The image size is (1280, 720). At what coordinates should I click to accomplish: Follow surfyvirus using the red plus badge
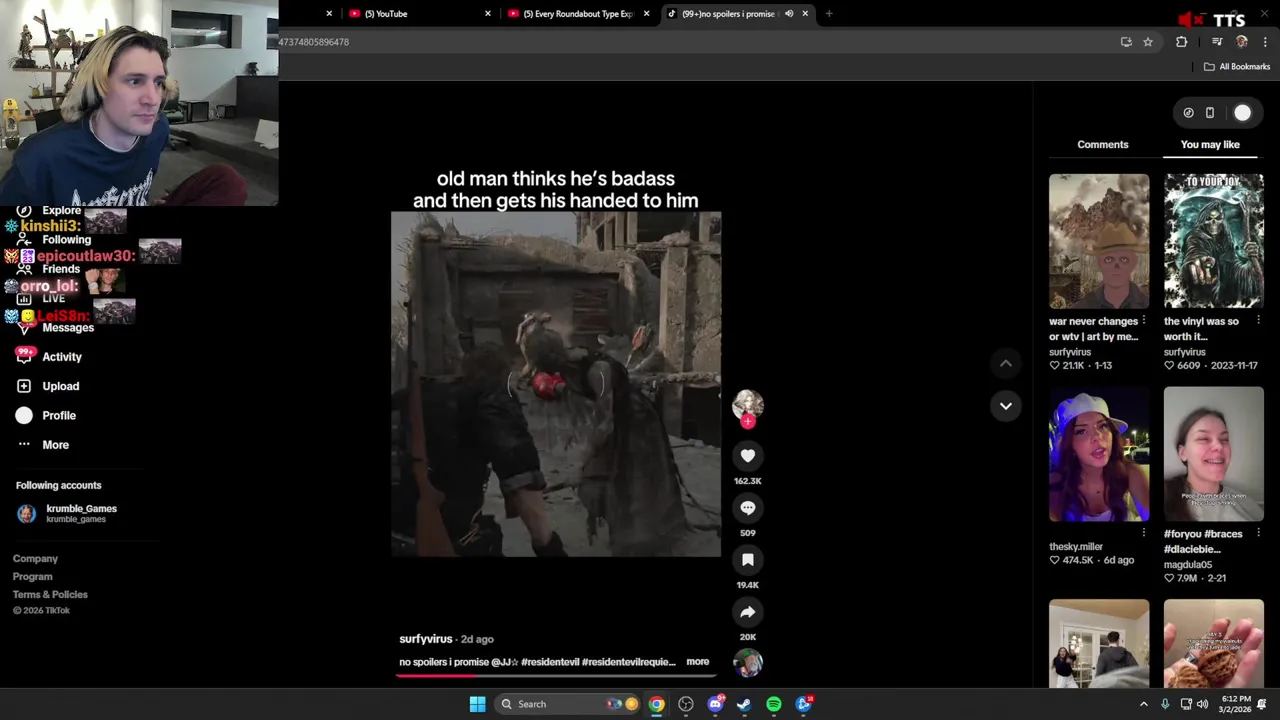coord(747,421)
